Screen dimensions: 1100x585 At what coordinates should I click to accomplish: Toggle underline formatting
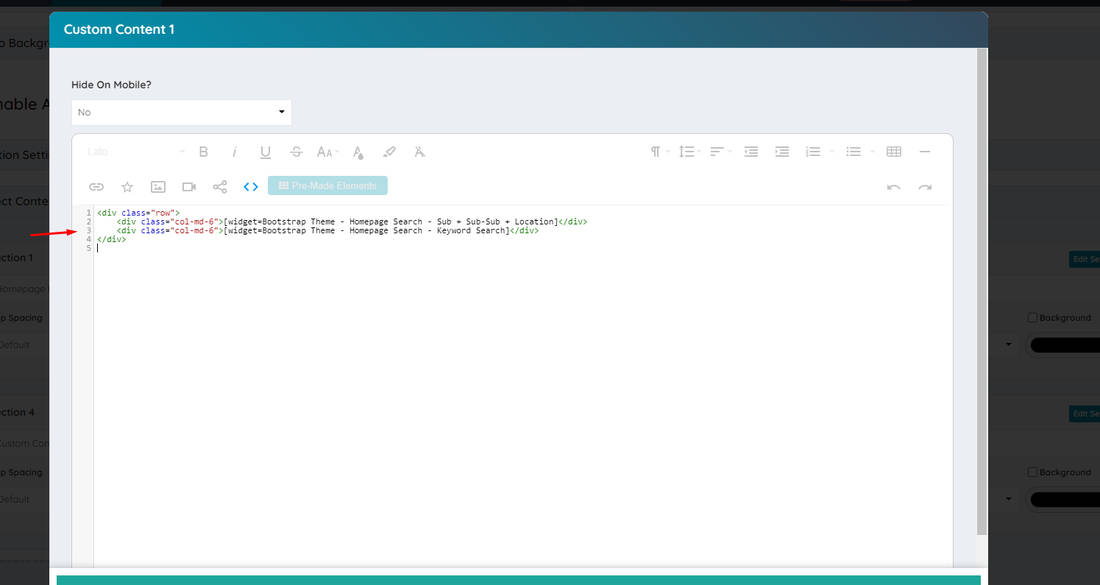click(x=265, y=151)
